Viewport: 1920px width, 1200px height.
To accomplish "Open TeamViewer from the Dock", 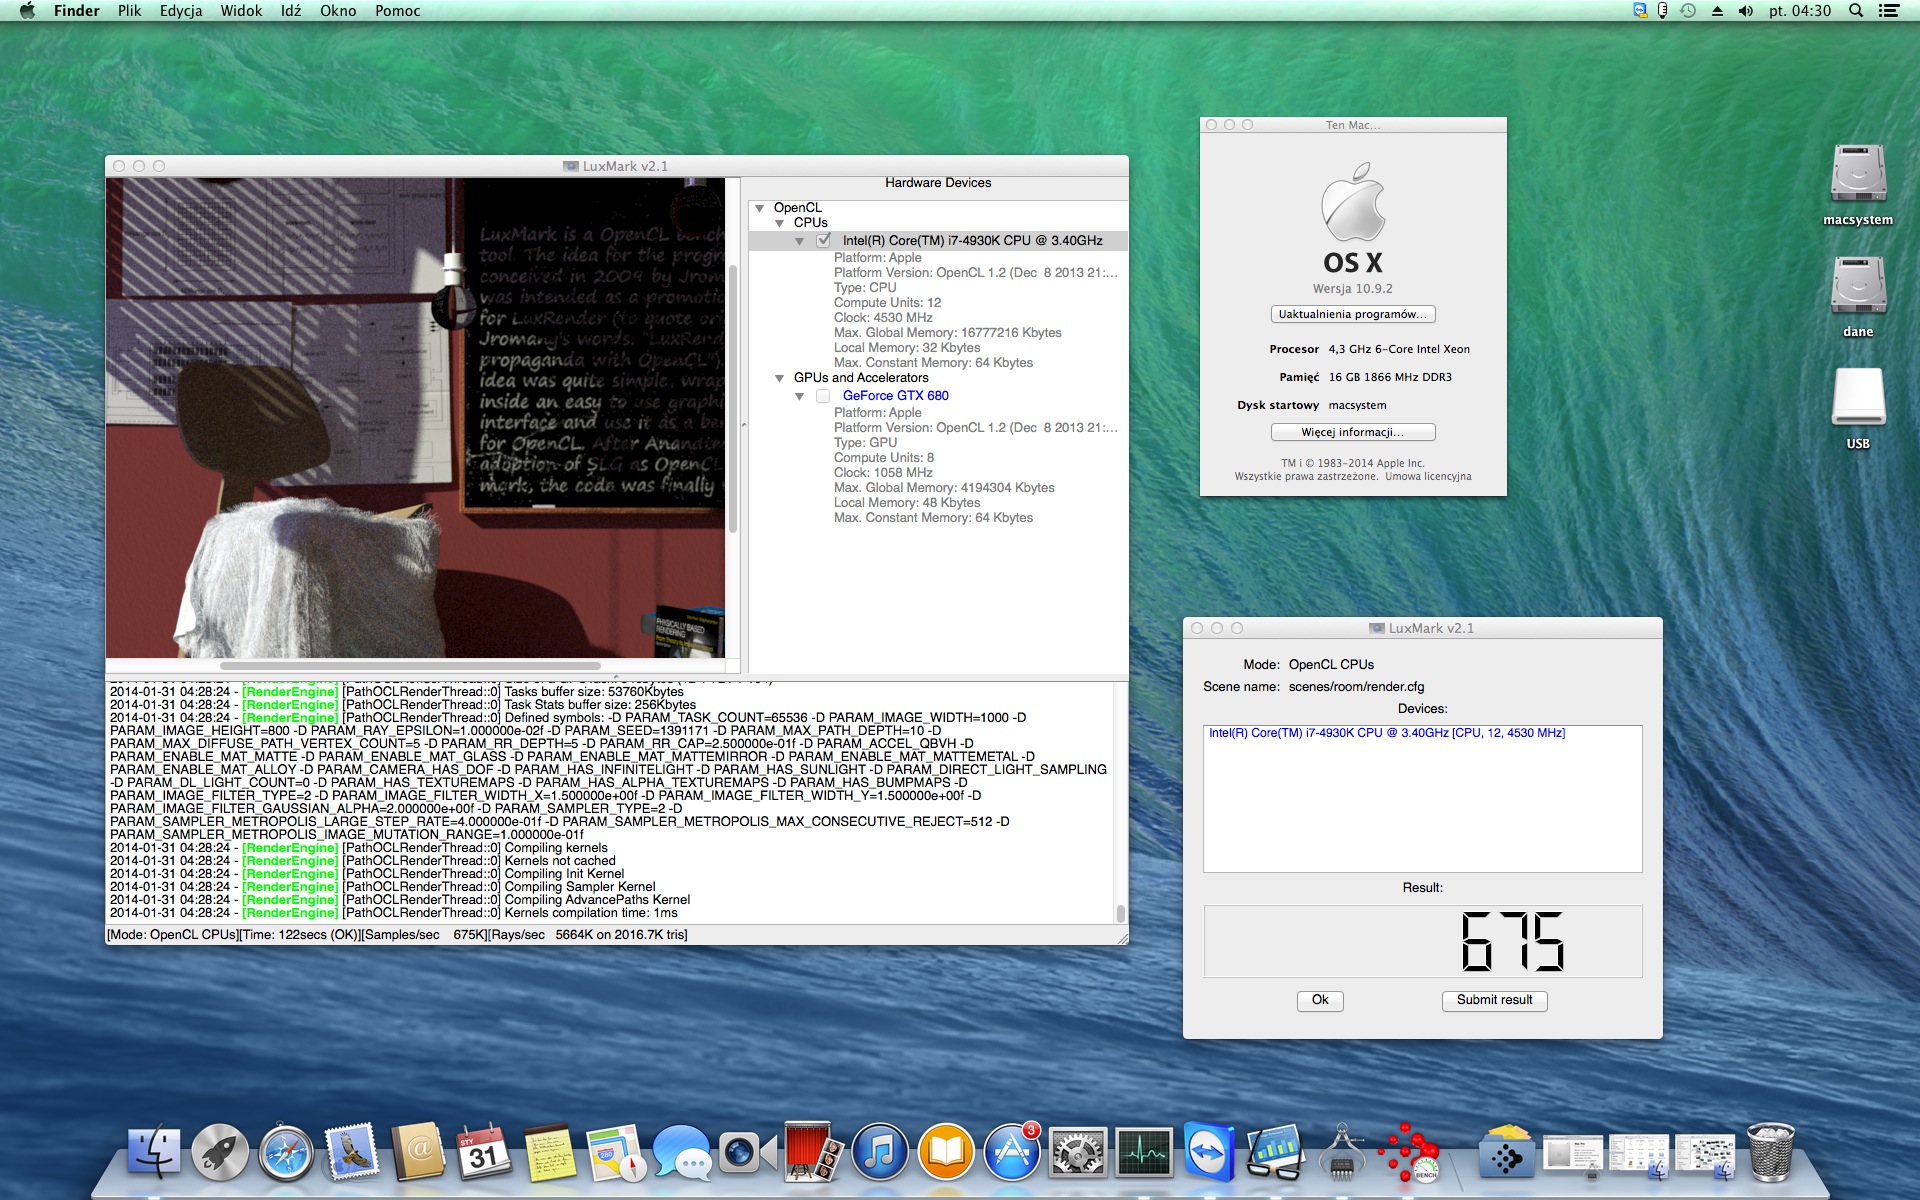I will click(x=1210, y=1153).
